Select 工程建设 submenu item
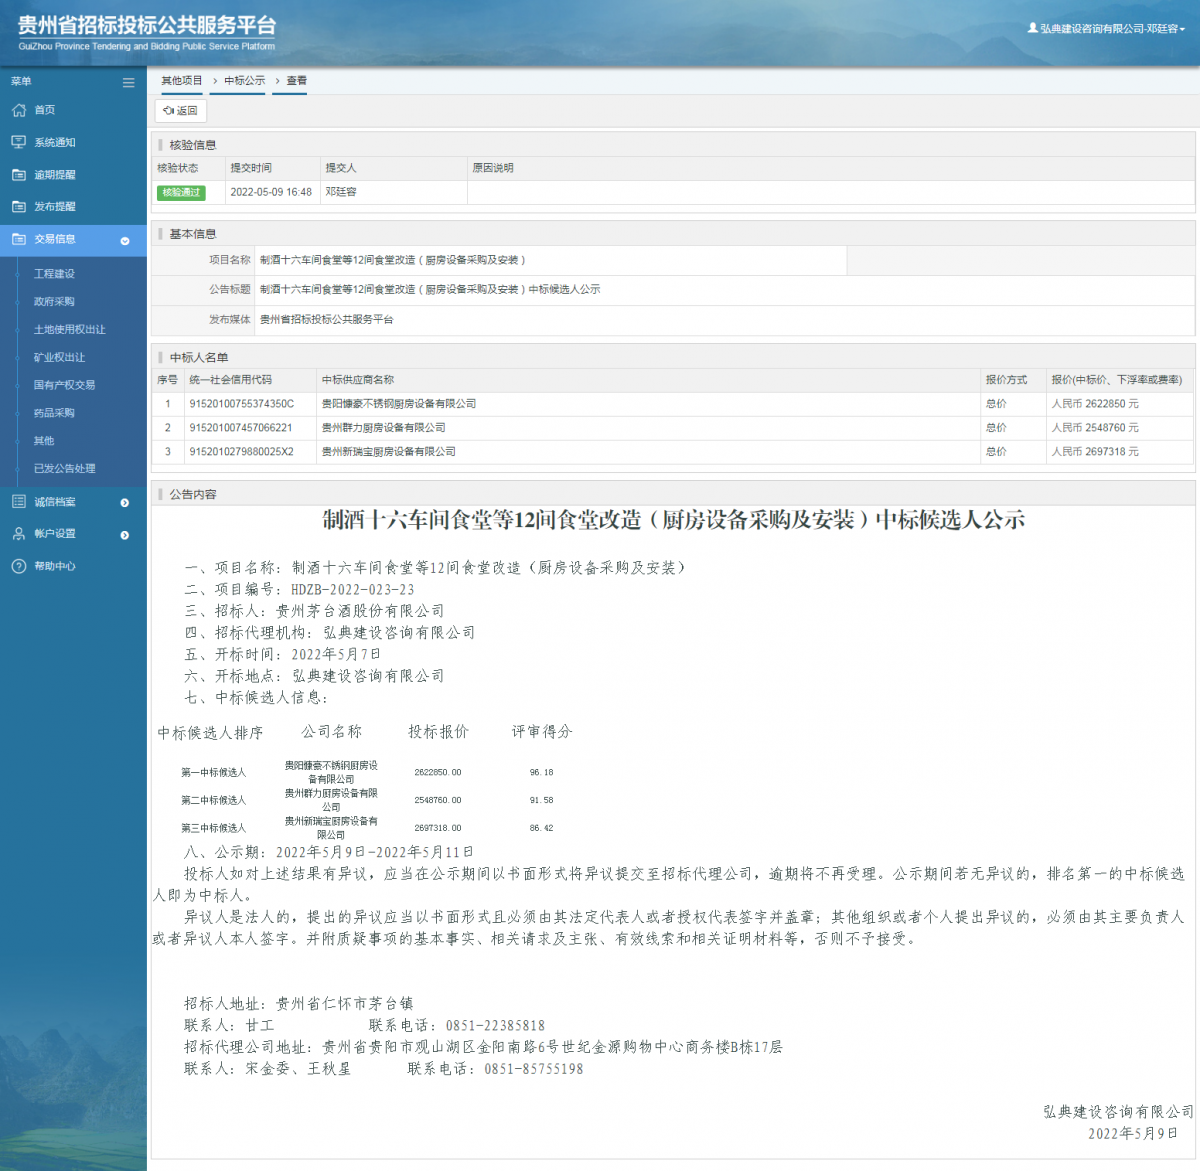This screenshot has width=1200, height=1171. click(54, 274)
